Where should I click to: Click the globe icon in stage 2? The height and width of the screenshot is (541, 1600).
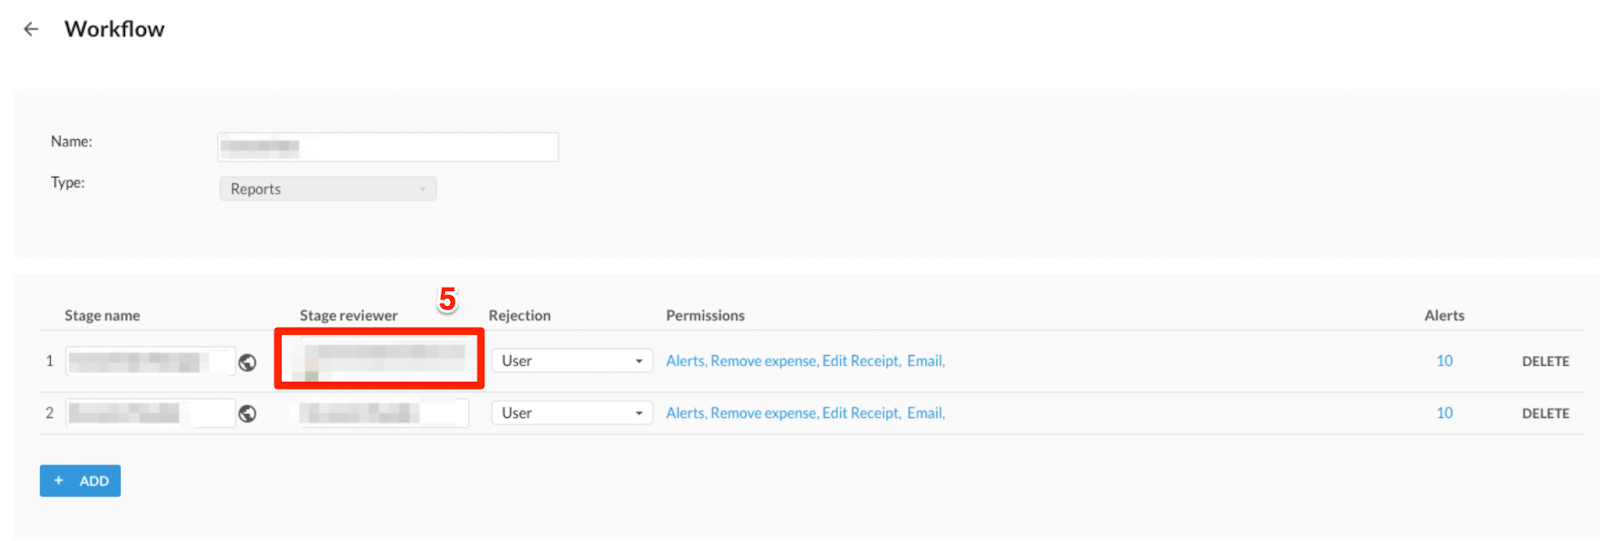(247, 414)
